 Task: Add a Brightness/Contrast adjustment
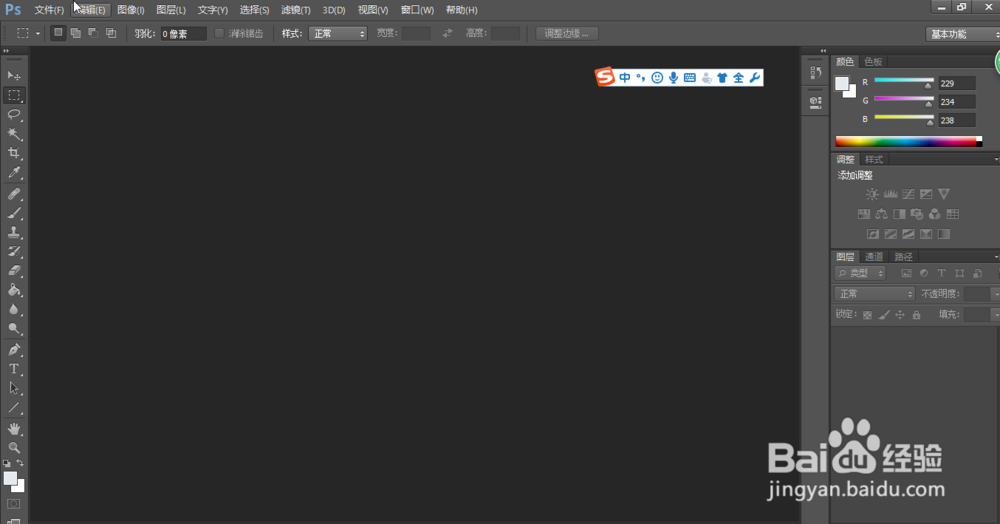872,194
